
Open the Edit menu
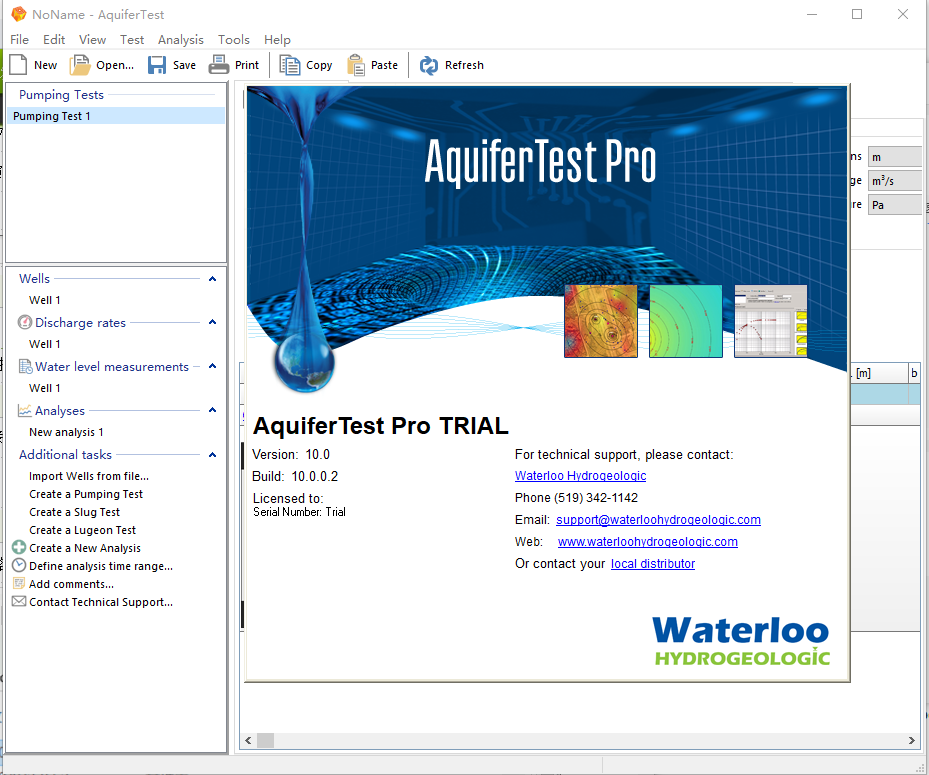pyautogui.click(x=54, y=40)
